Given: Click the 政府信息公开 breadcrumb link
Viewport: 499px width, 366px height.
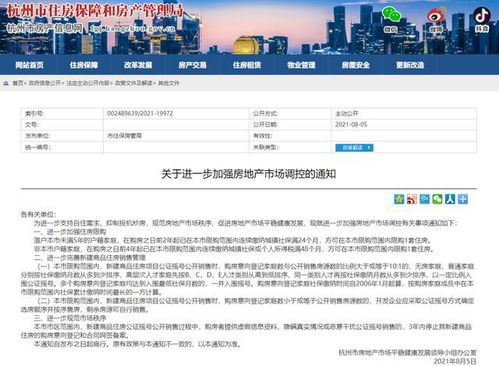Looking at the screenshot, I should tap(45, 83).
